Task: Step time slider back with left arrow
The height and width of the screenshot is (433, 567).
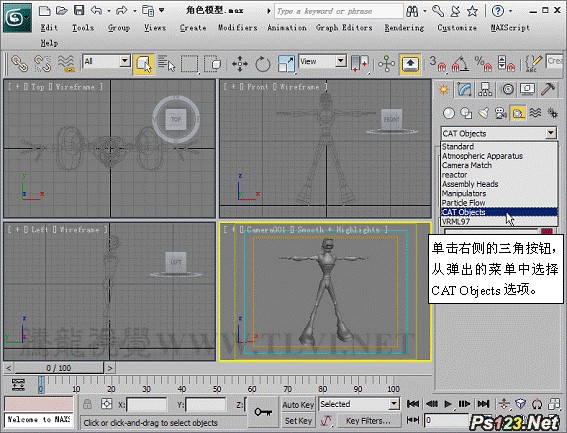Action: click(9, 368)
